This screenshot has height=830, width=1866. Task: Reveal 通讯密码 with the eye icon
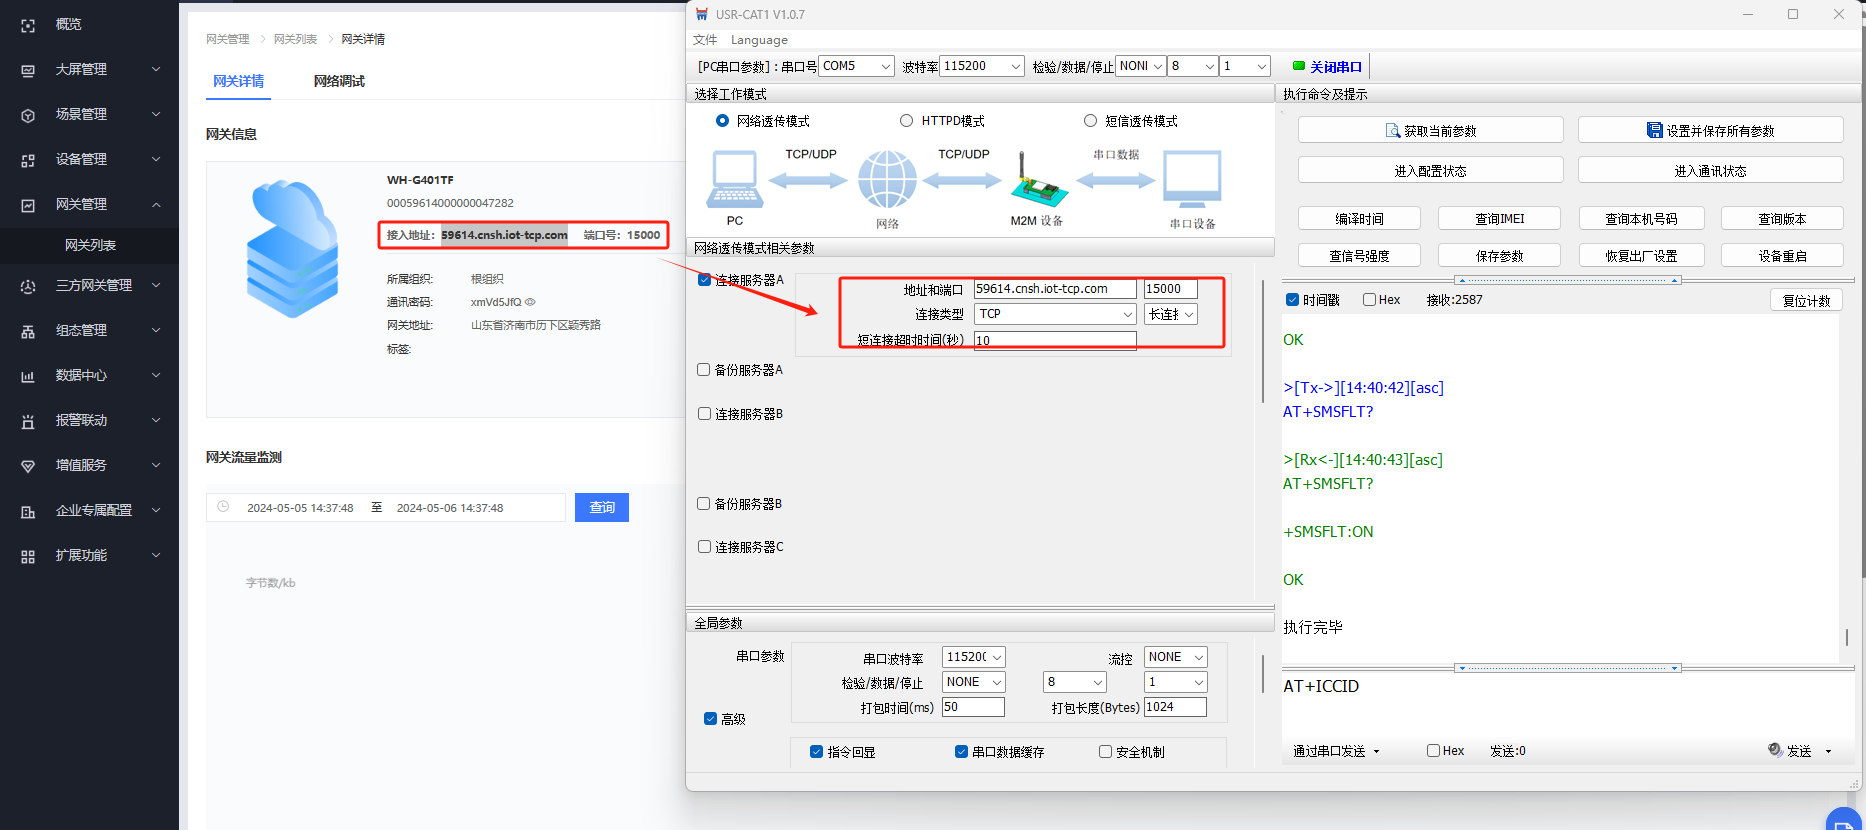[x=530, y=302]
